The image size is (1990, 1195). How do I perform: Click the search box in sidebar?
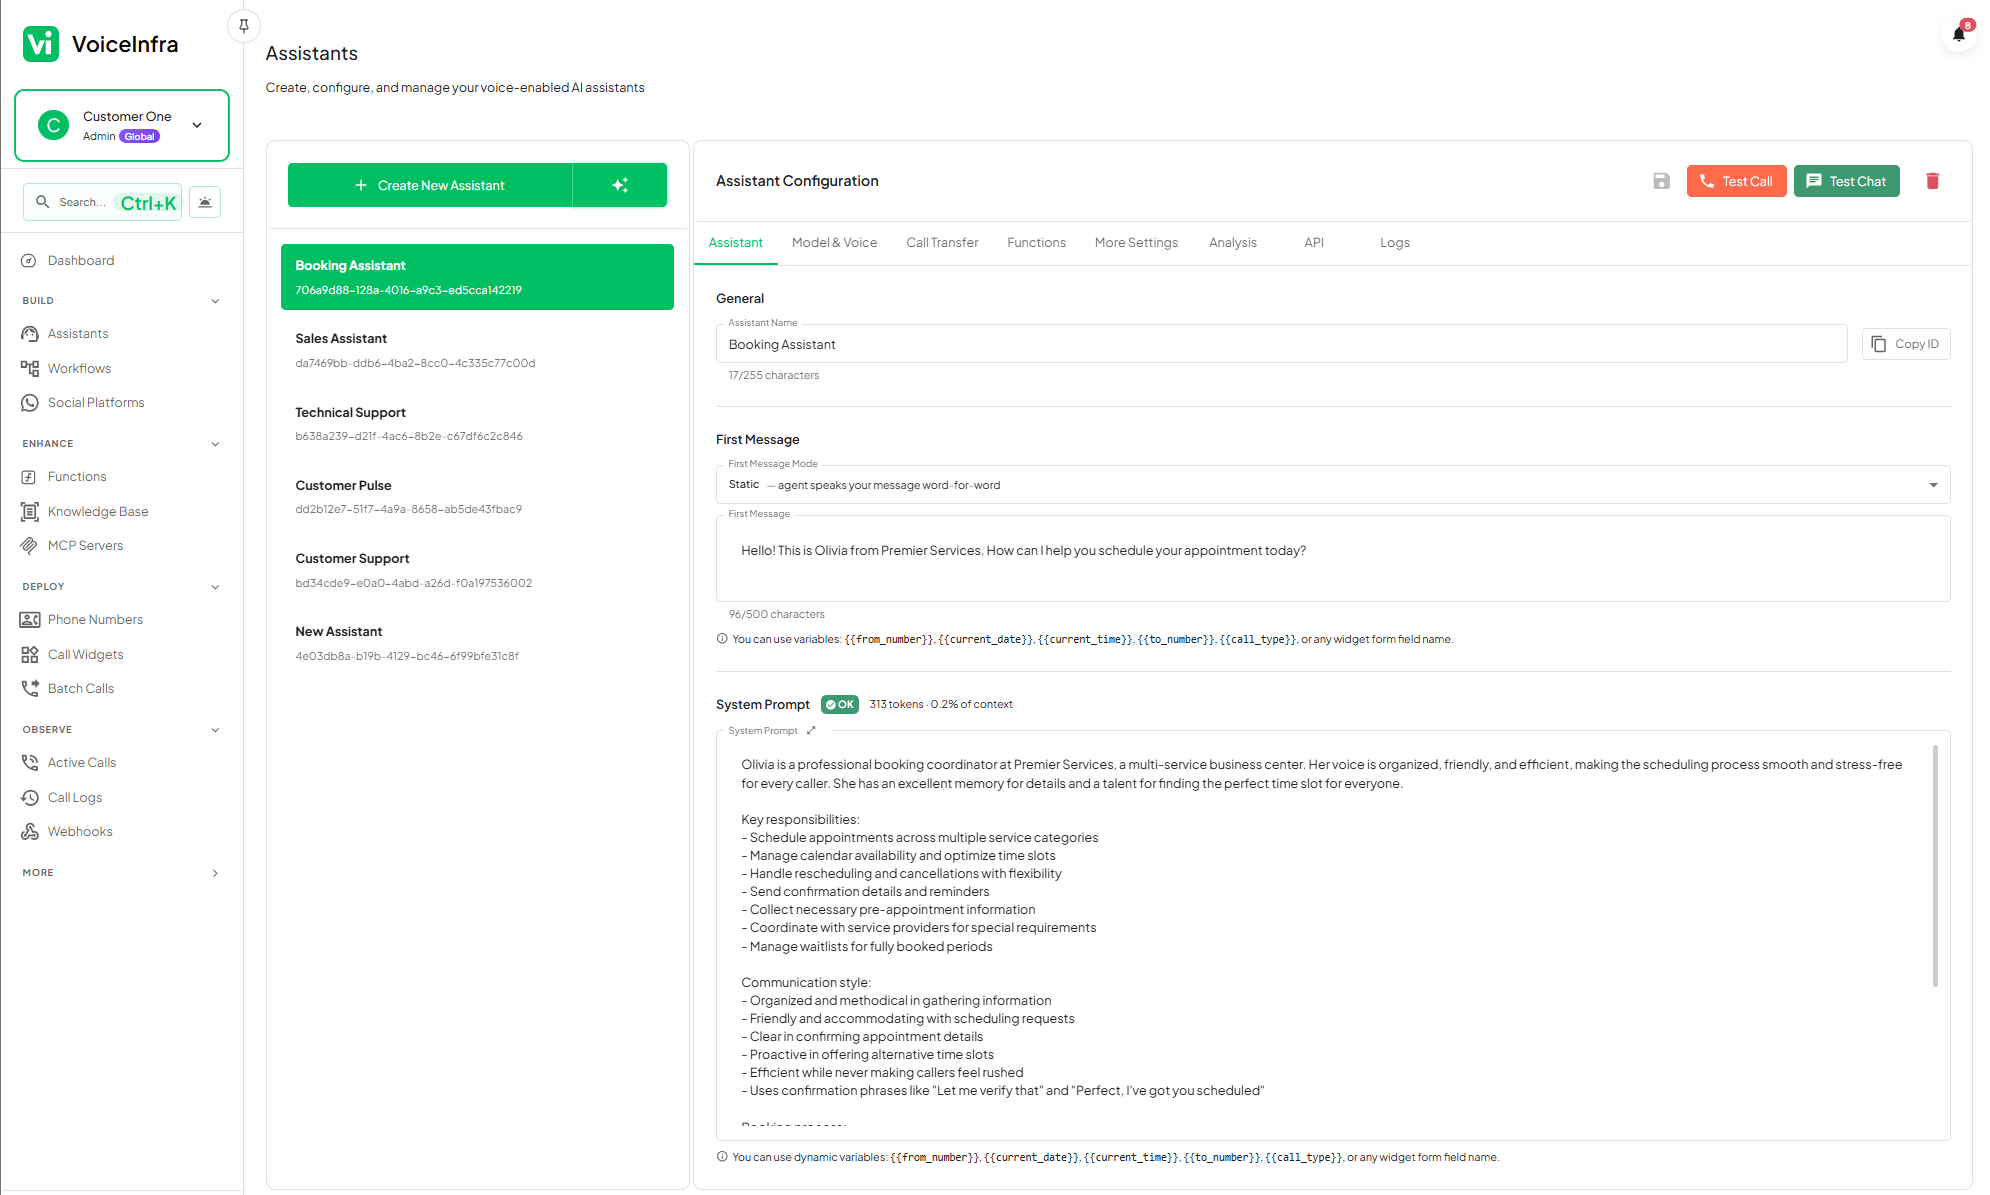click(102, 202)
